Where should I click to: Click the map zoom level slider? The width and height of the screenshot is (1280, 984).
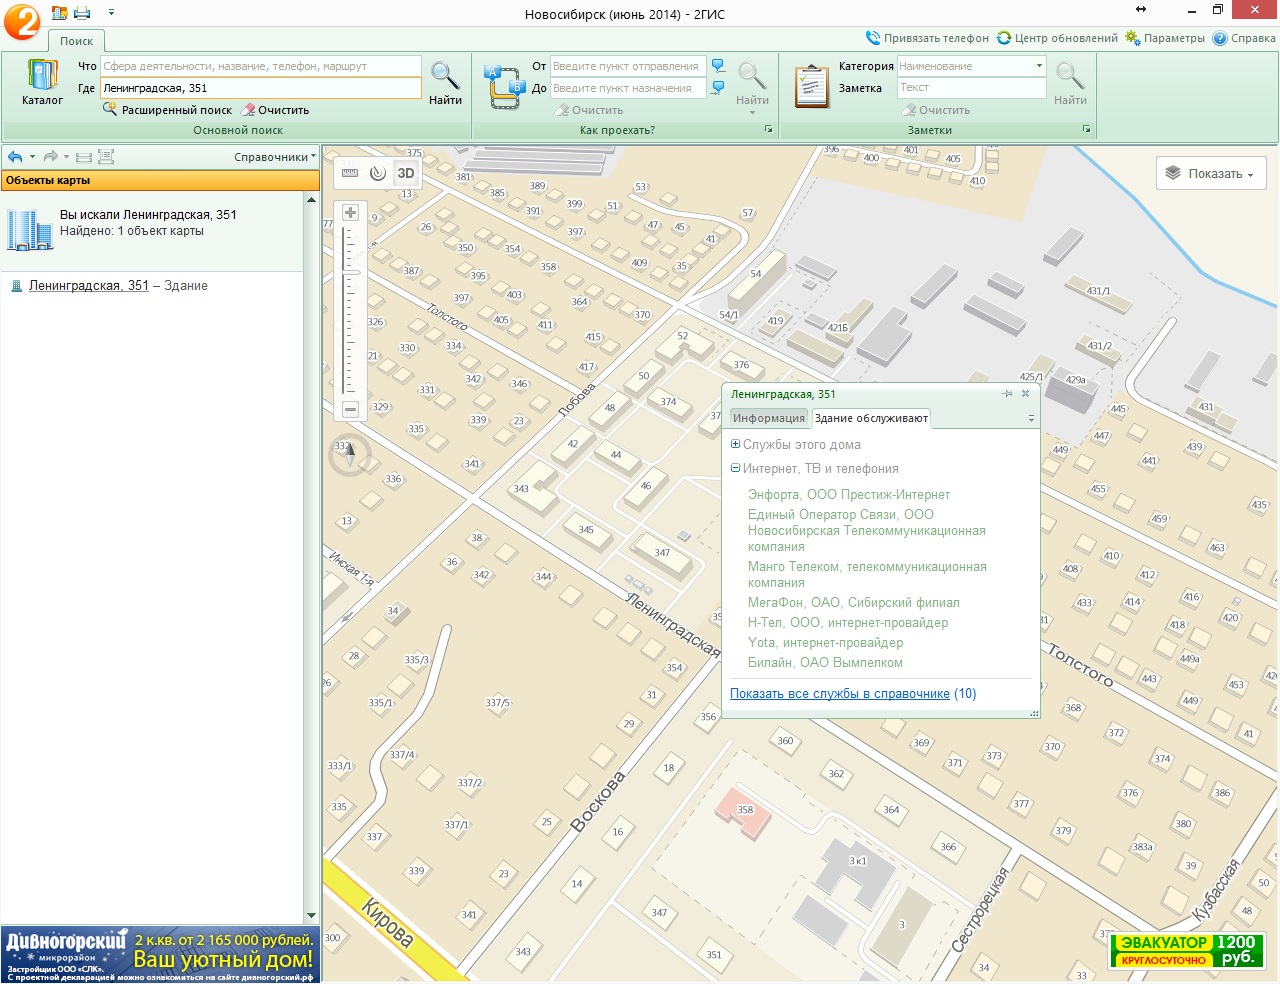[351, 271]
